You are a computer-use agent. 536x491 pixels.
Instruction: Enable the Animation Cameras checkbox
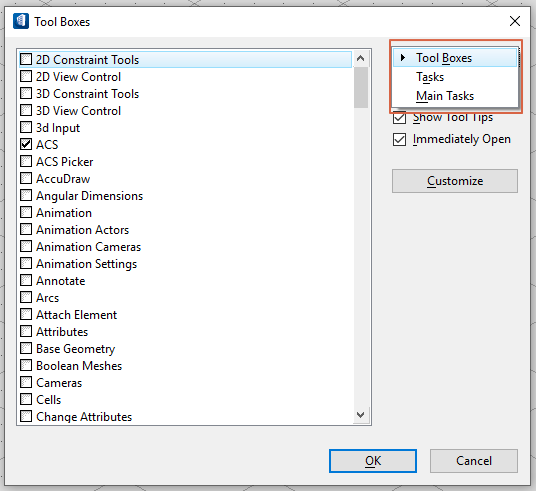tap(26, 246)
